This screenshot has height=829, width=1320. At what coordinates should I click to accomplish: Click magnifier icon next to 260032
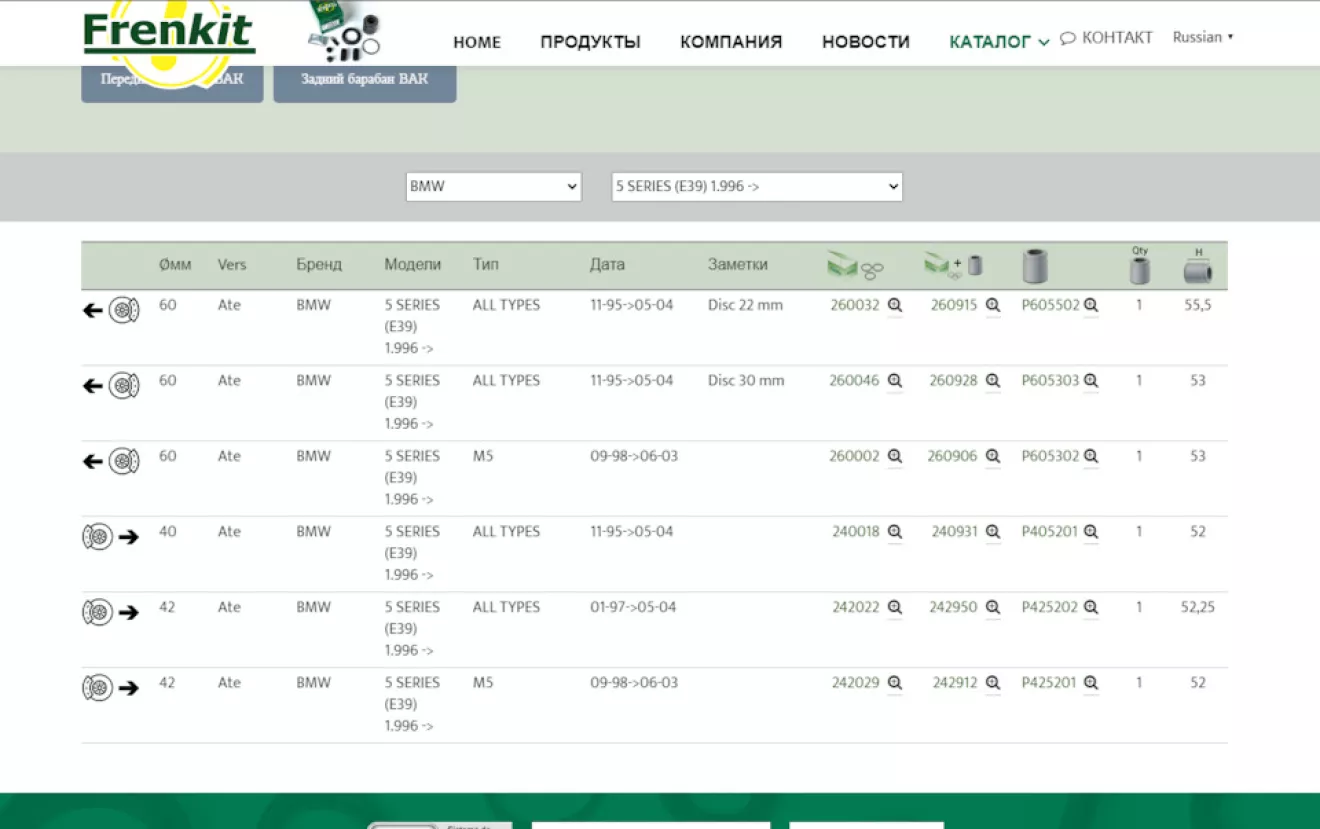[x=895, y=305]
